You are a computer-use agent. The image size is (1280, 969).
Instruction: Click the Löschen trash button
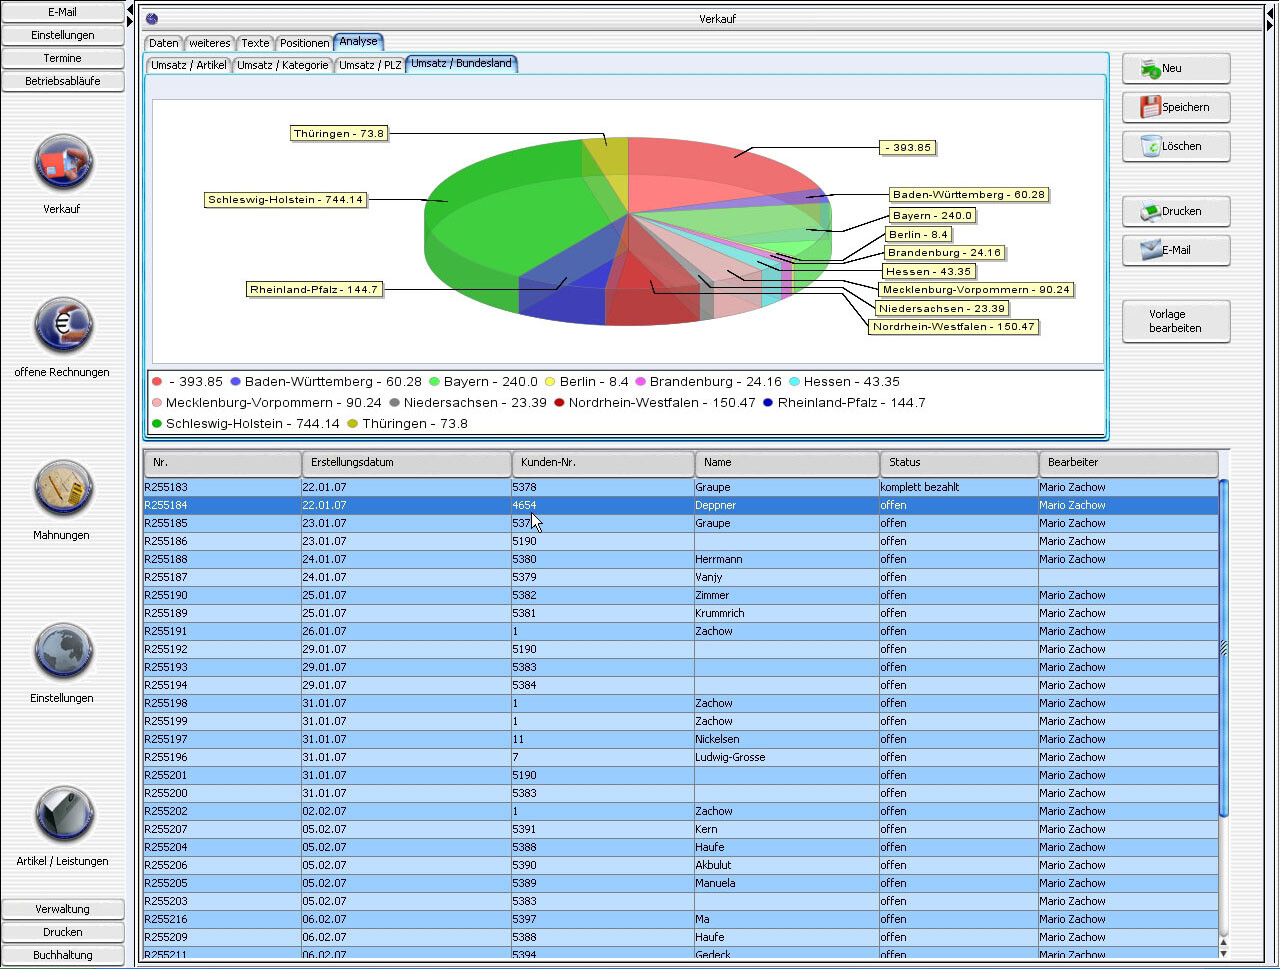[1176, 146]
